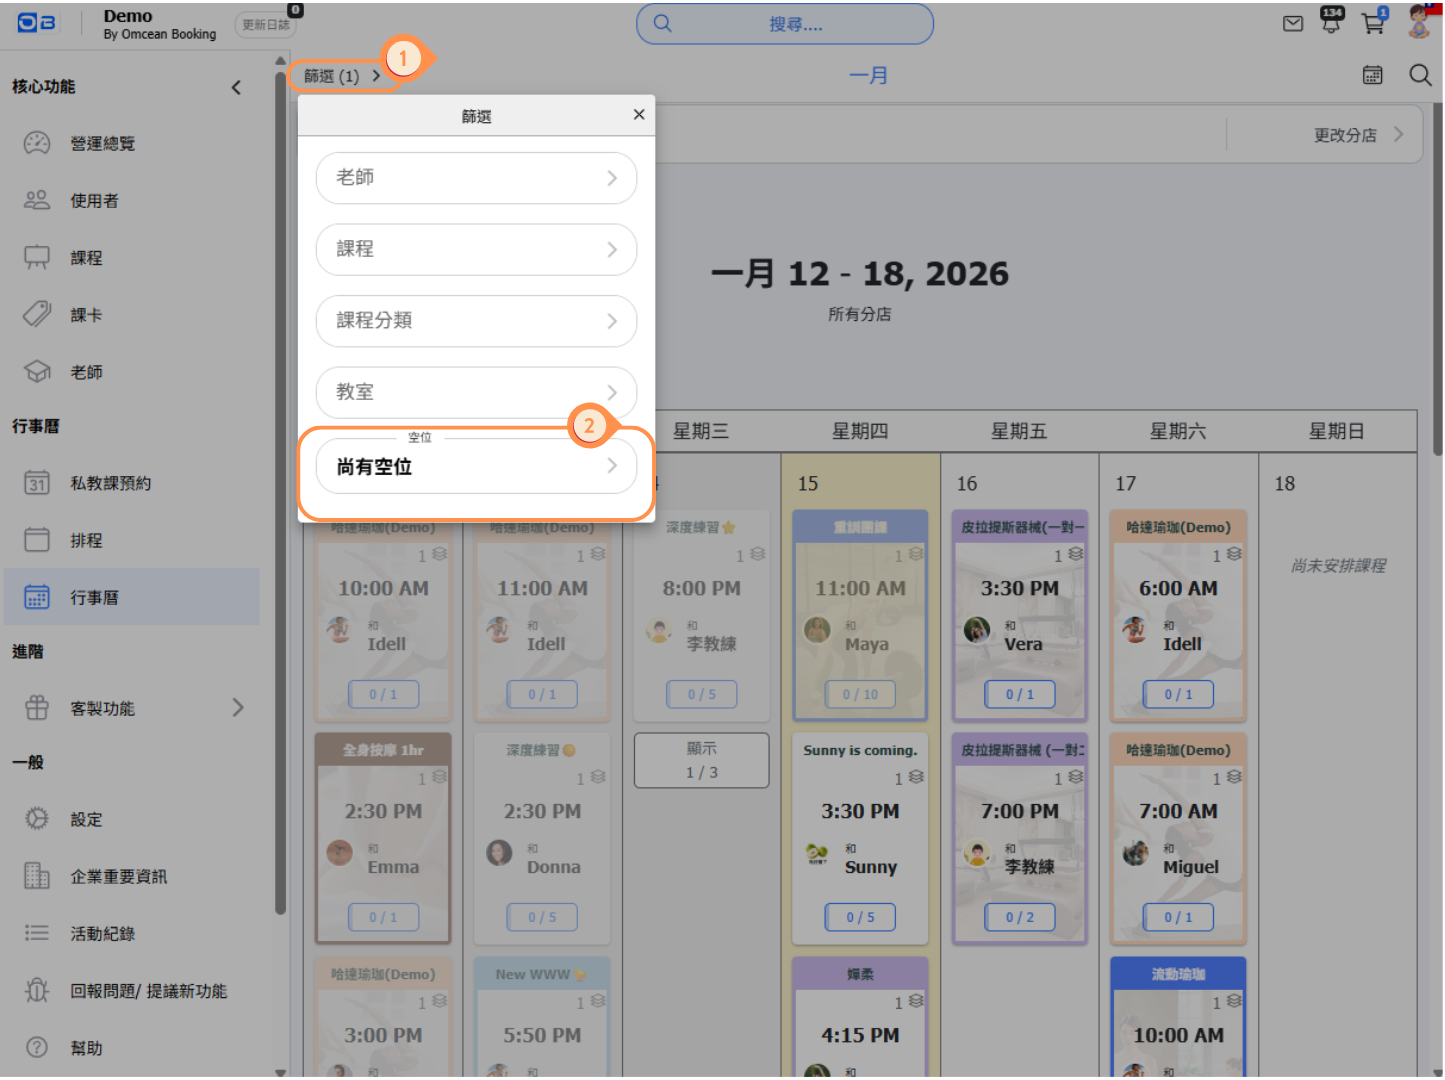Go to 私教課預約 in sidebar
The height and width of the screenshot is (1080, 1445).
click(110, 484)
